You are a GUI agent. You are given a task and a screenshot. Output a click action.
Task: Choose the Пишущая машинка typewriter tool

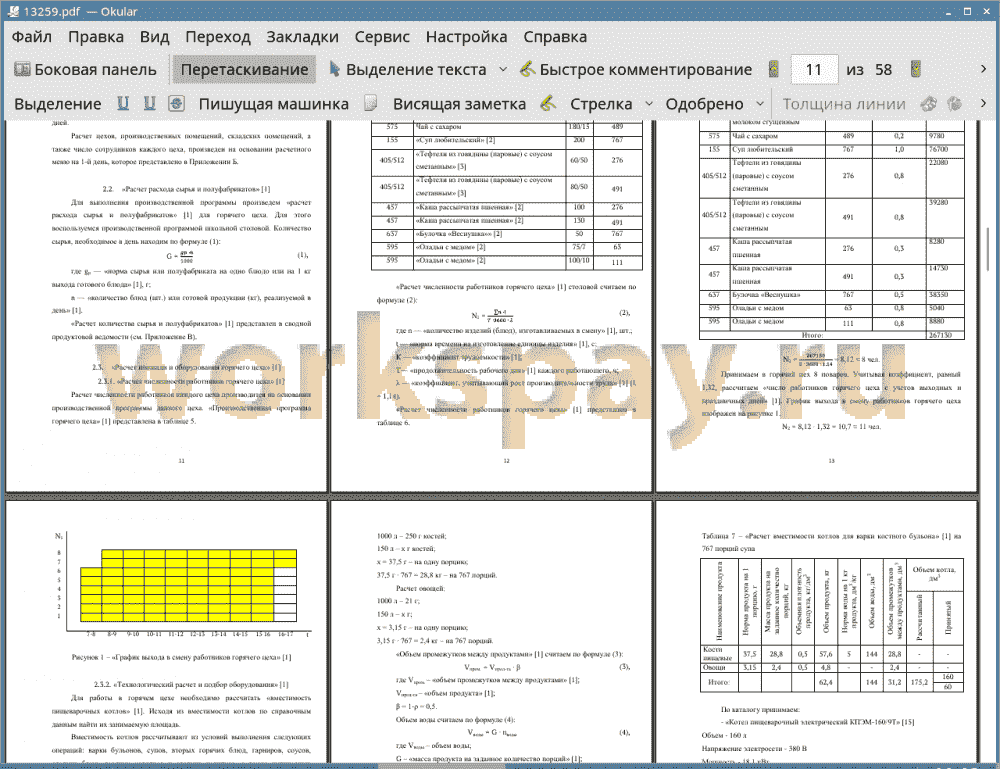pos(274,104)
